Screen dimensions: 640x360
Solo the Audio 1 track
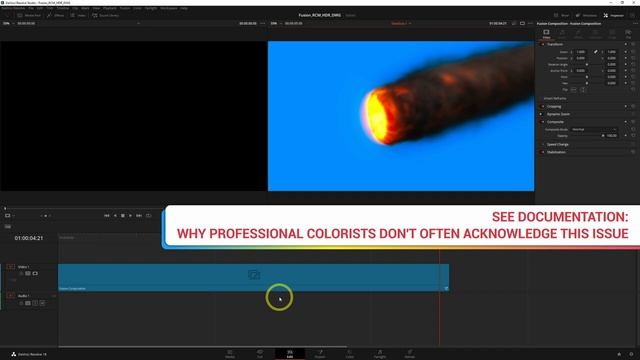click(35, 303)
